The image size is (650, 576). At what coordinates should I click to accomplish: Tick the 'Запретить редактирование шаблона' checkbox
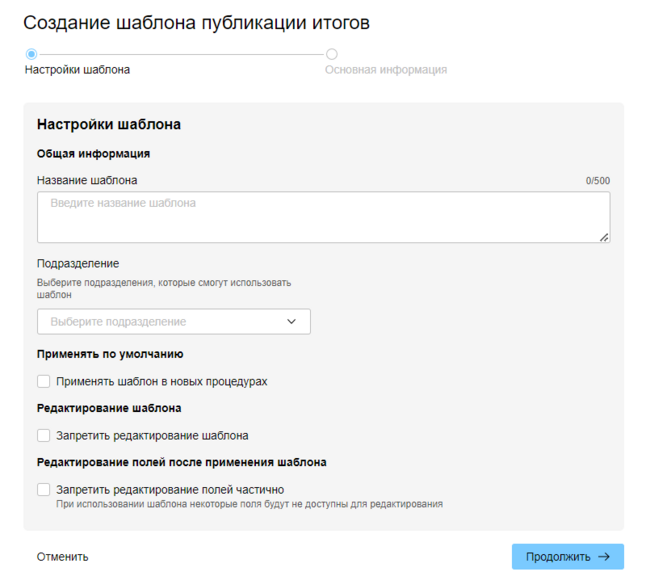coord(44,436)
